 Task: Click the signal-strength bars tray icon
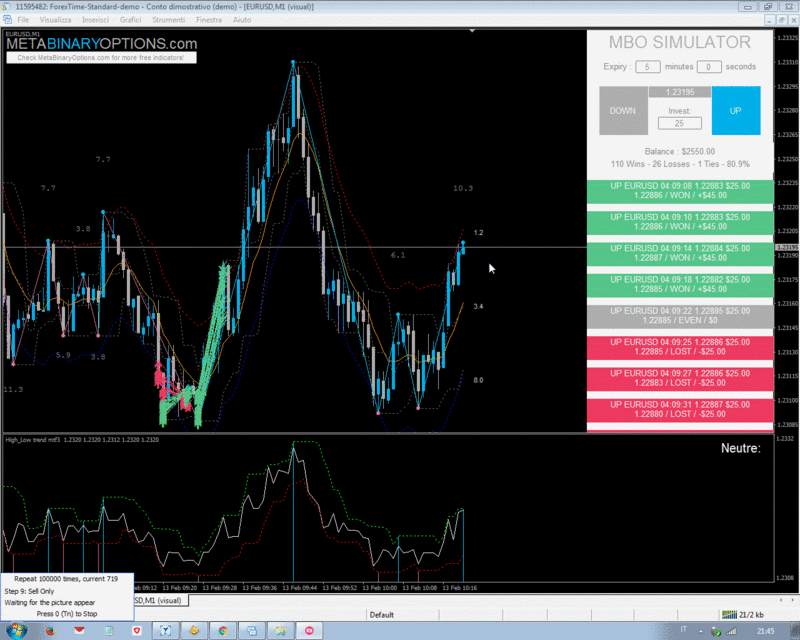732,632
